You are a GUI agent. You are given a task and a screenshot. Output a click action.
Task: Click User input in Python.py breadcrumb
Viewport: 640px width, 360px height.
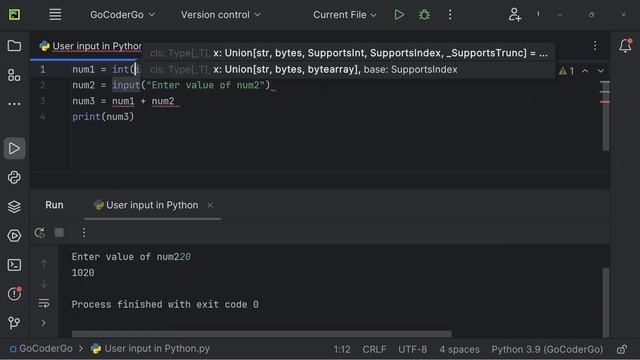[x=151, y=349]
